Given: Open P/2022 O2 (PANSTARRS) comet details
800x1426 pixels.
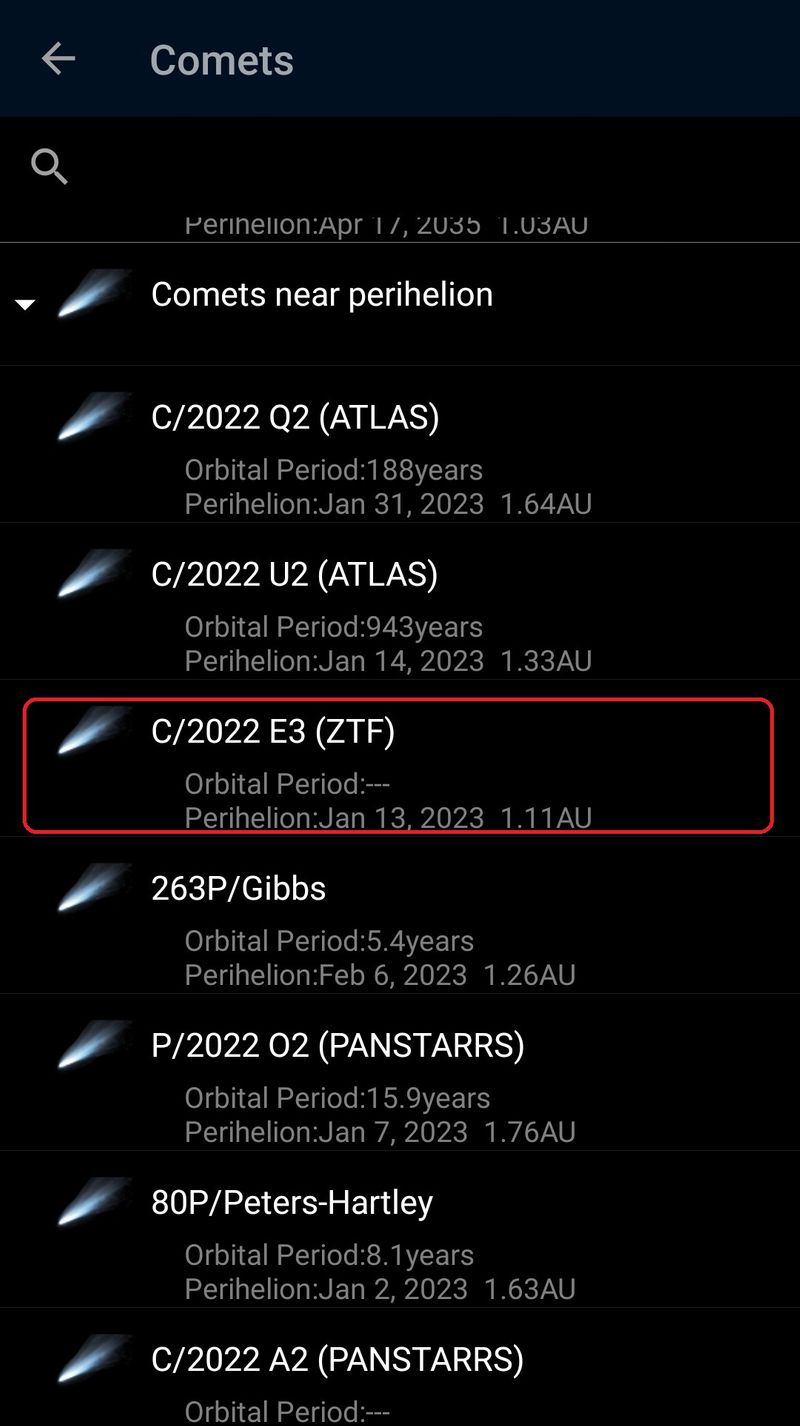Looking at the screenshot, I should (337, 1045).
